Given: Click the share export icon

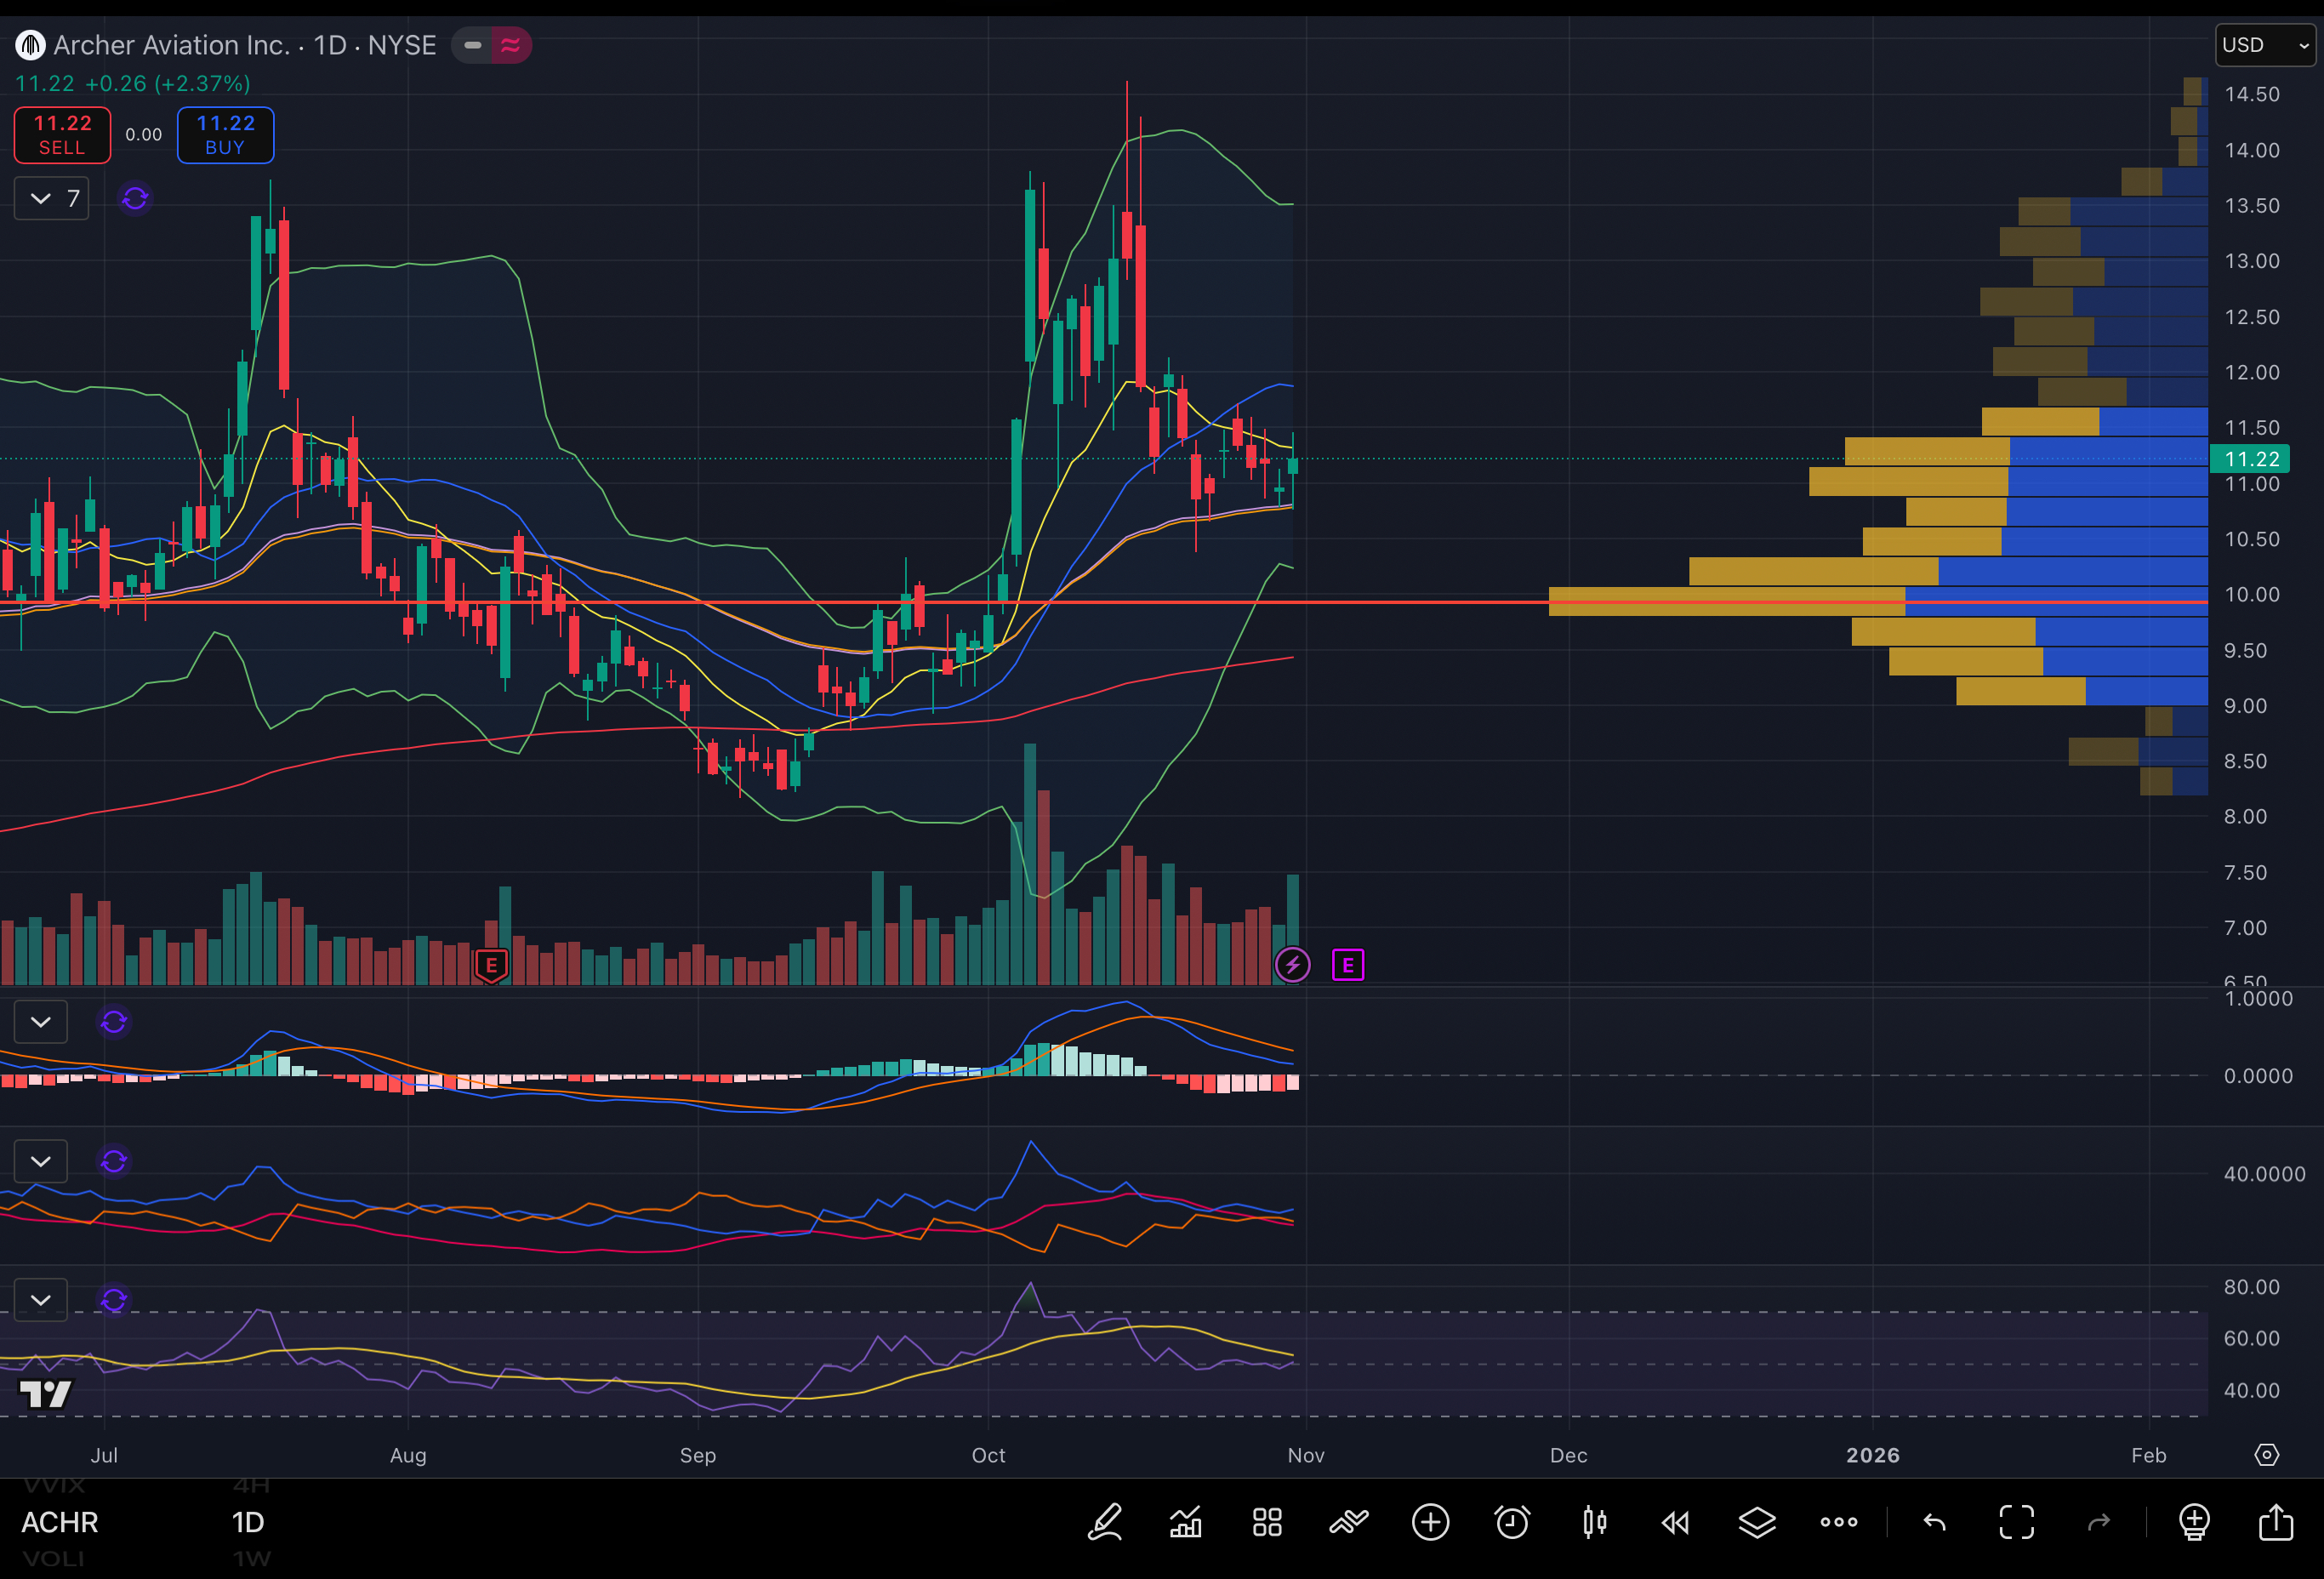Looking at the screenshot, I should coord(2276,1522).
